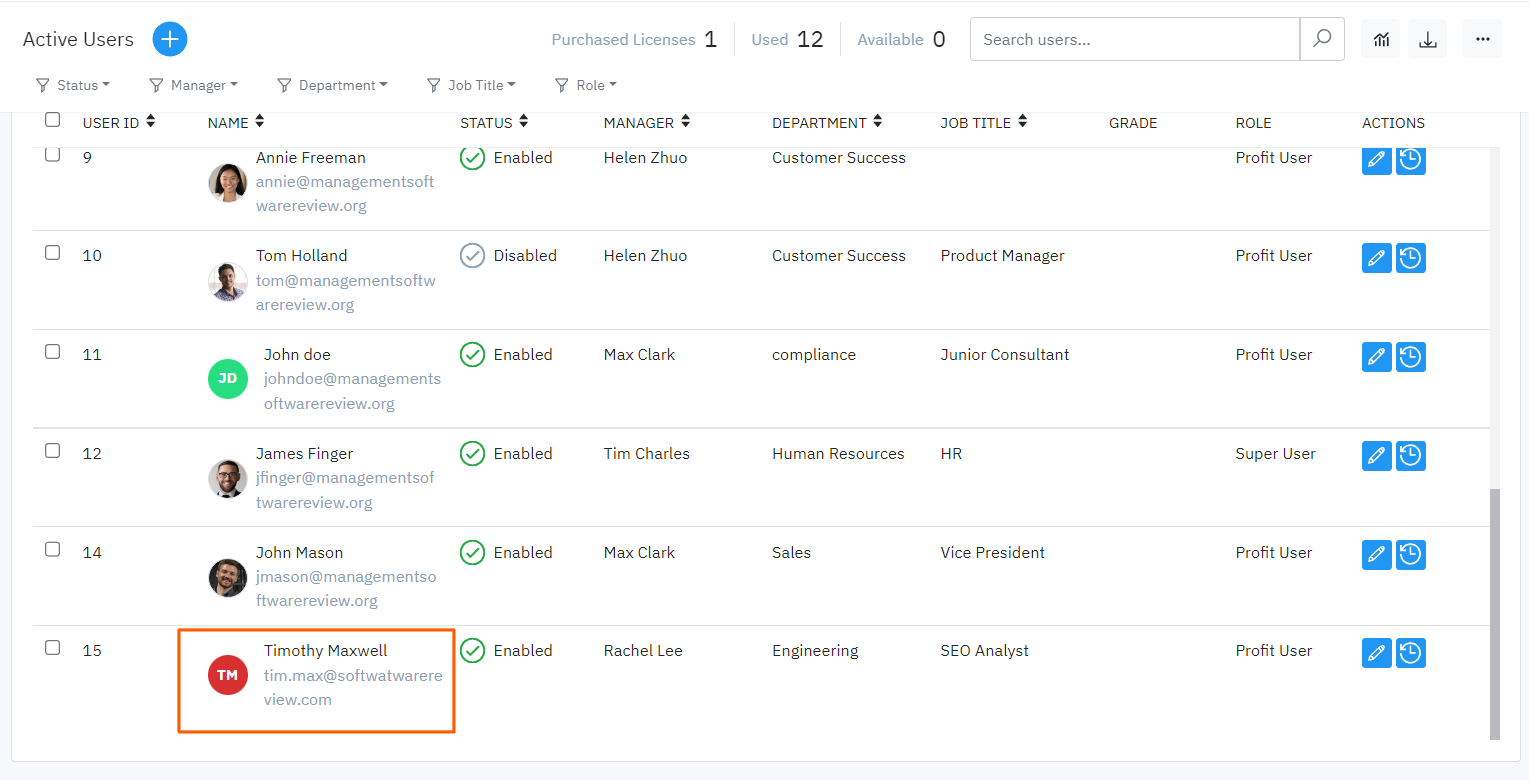Image resolution: width=1529 pixels, height=780 pixels.
Task: View history for John Mason
Action: coord(1410,555)
